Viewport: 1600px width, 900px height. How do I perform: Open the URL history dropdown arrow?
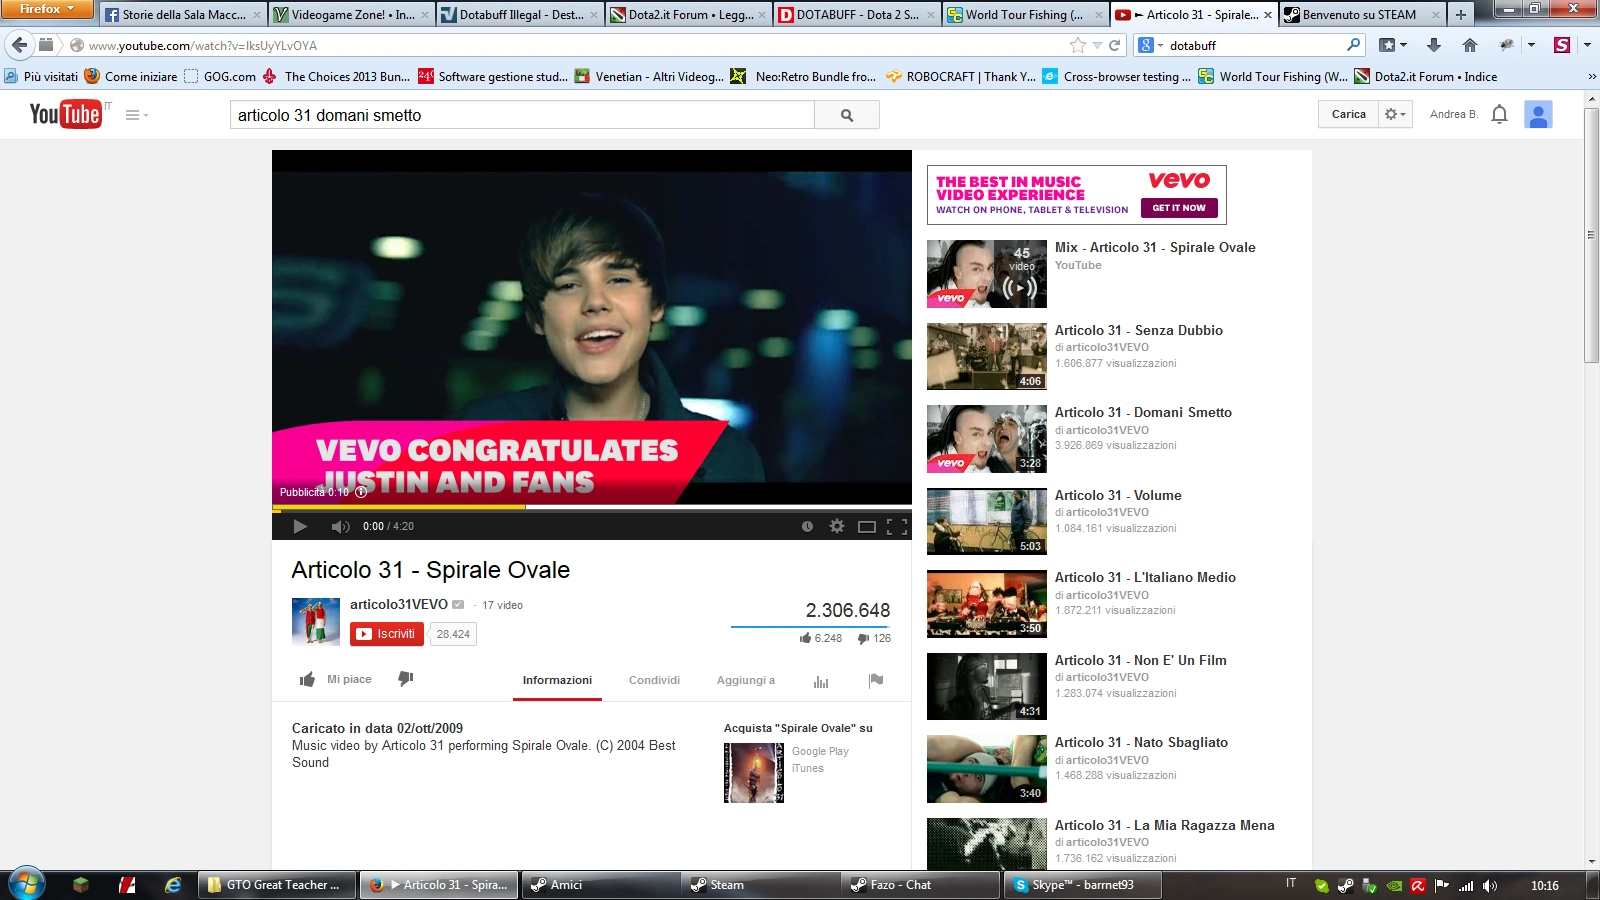coord(1097,45)
